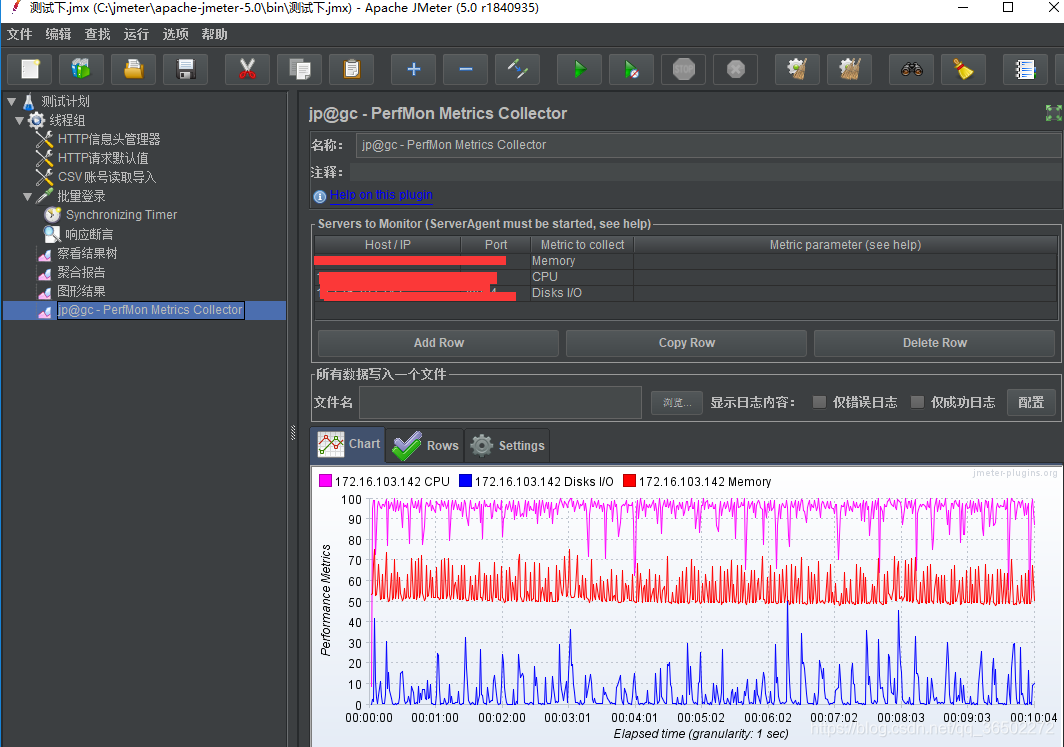Click the Open file folder icon
The image size is (1064, 747).
point(134,69)
